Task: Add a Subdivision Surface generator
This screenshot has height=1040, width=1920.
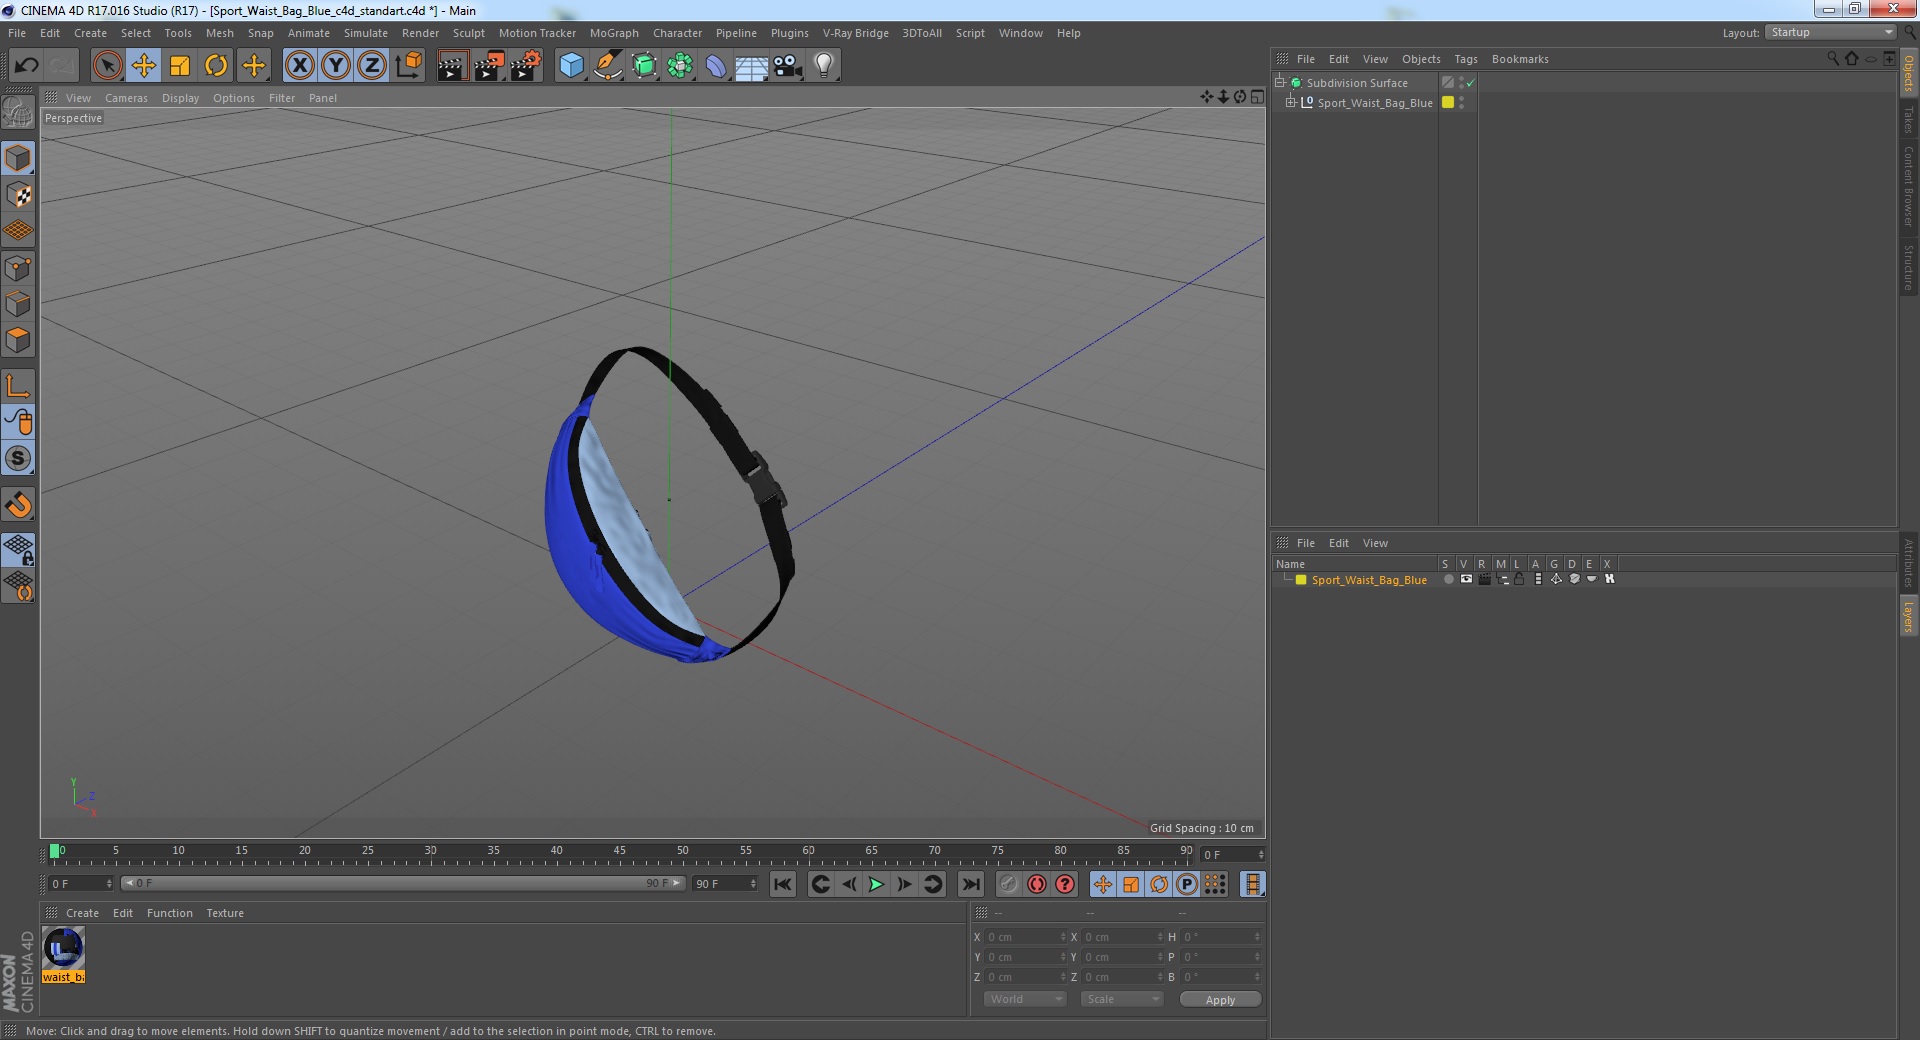Action: pos(644,66)
